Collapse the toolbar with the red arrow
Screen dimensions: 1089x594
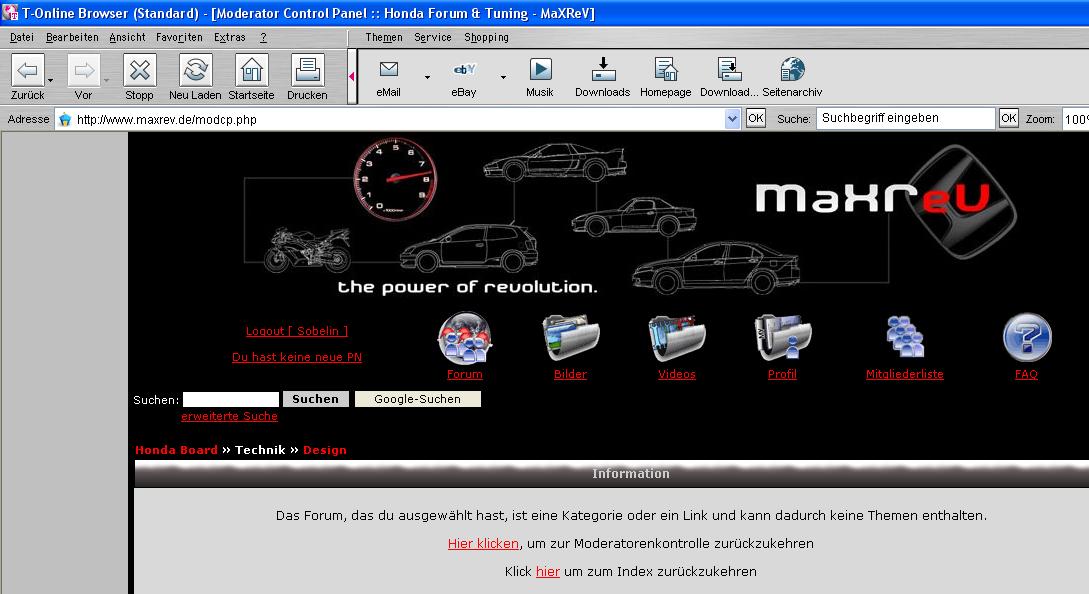coord(351,76)
